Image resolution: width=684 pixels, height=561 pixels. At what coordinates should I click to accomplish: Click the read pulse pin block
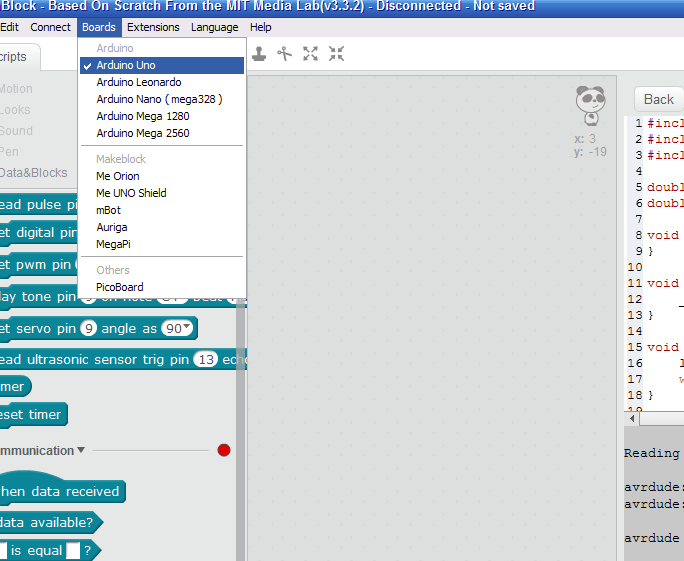(38, 205)
